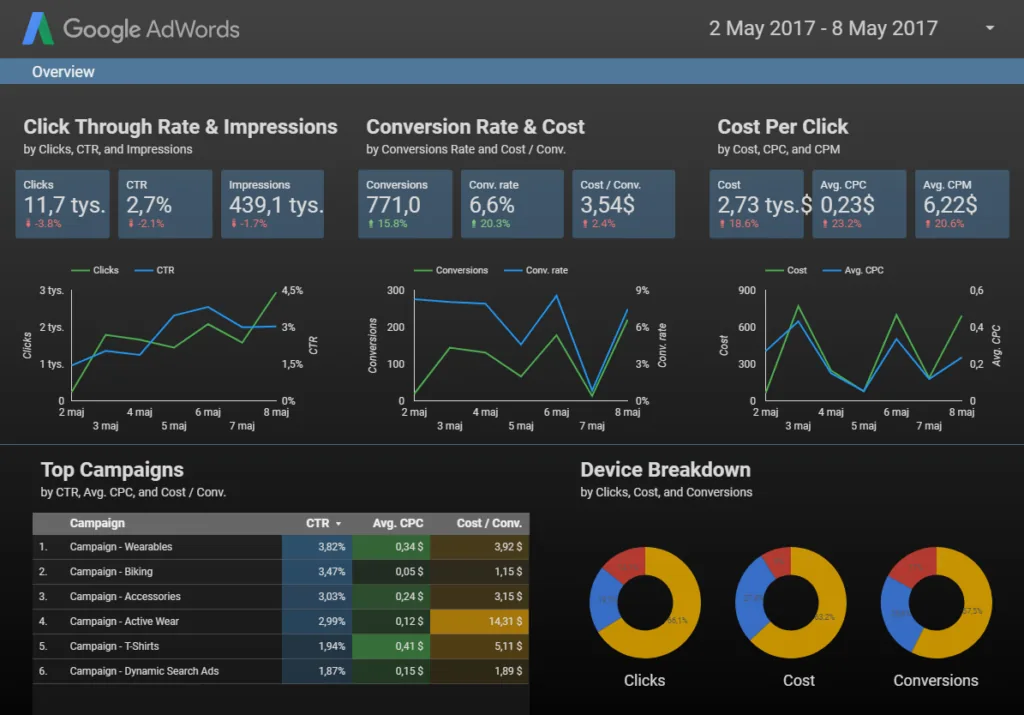
Task: Click the Conversions and Conv. rate line chart
Action: (520, 345)
